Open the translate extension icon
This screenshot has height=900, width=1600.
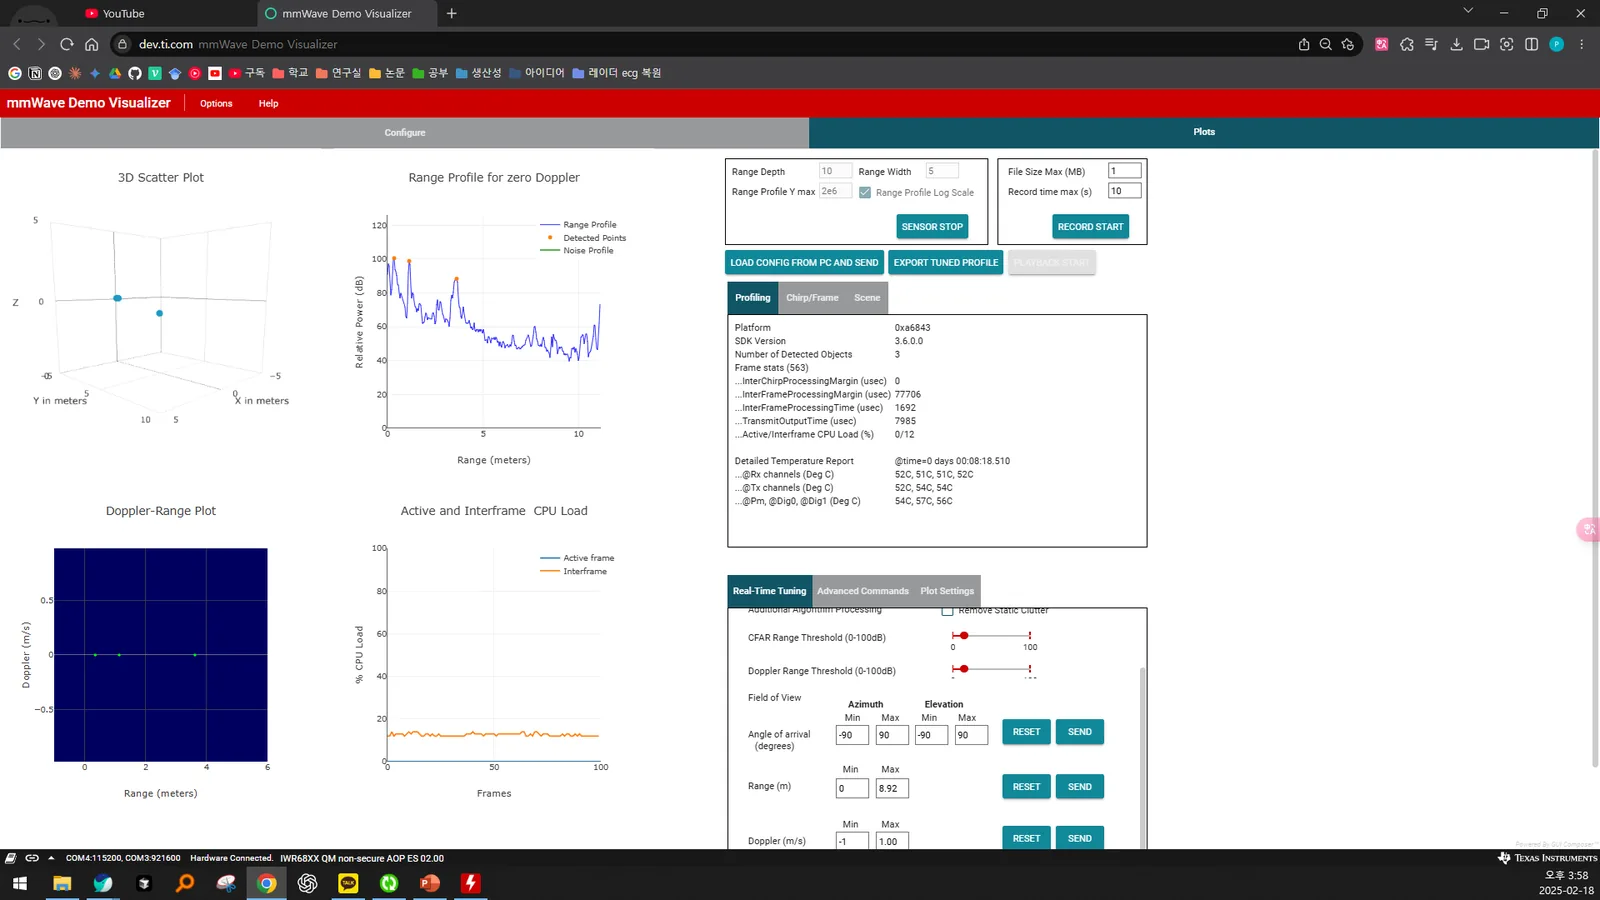click(1382, 44)
